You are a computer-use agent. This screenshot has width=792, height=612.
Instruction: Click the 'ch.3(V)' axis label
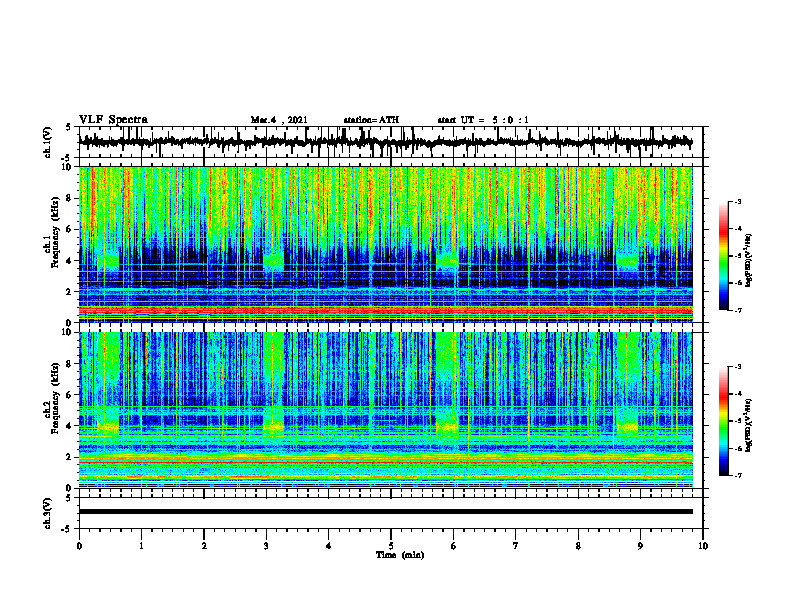click(x=48, y=513)
